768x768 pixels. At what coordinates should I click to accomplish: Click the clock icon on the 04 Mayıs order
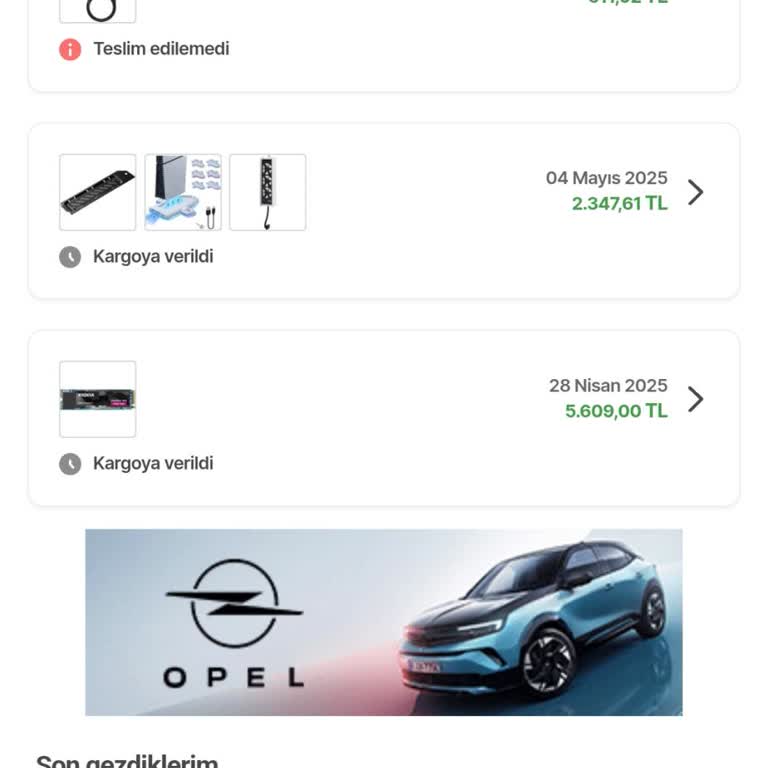point(70,257)
